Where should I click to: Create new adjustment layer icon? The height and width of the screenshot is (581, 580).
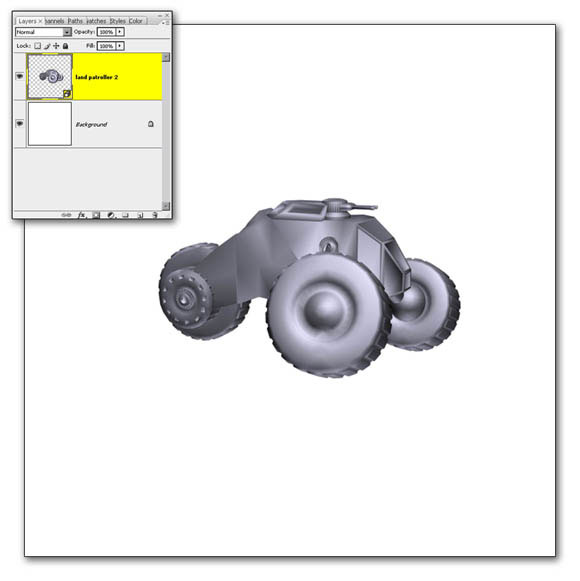[110, 215]
